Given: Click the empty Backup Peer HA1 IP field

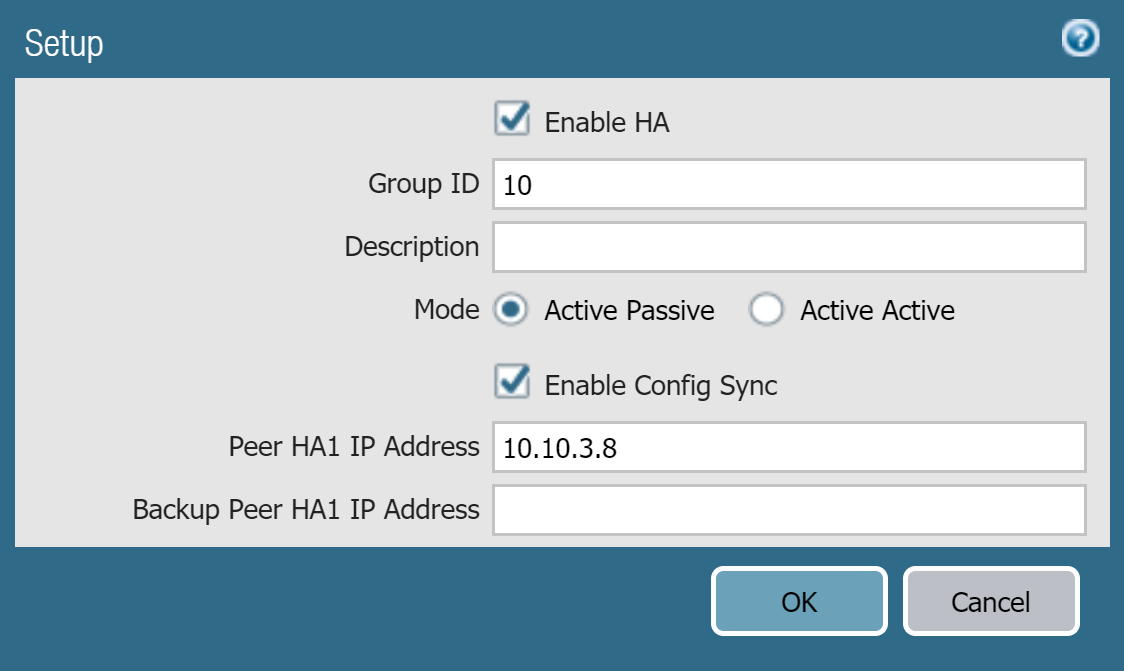Looking at the screenshot, I should (788, 510).
